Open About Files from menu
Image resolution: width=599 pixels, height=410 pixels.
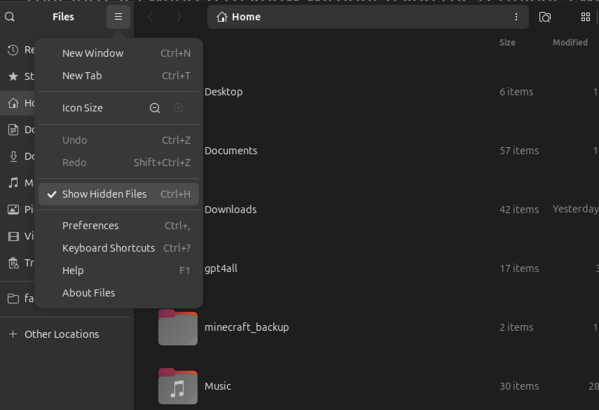pyautogui.click(x=119, y=293)
